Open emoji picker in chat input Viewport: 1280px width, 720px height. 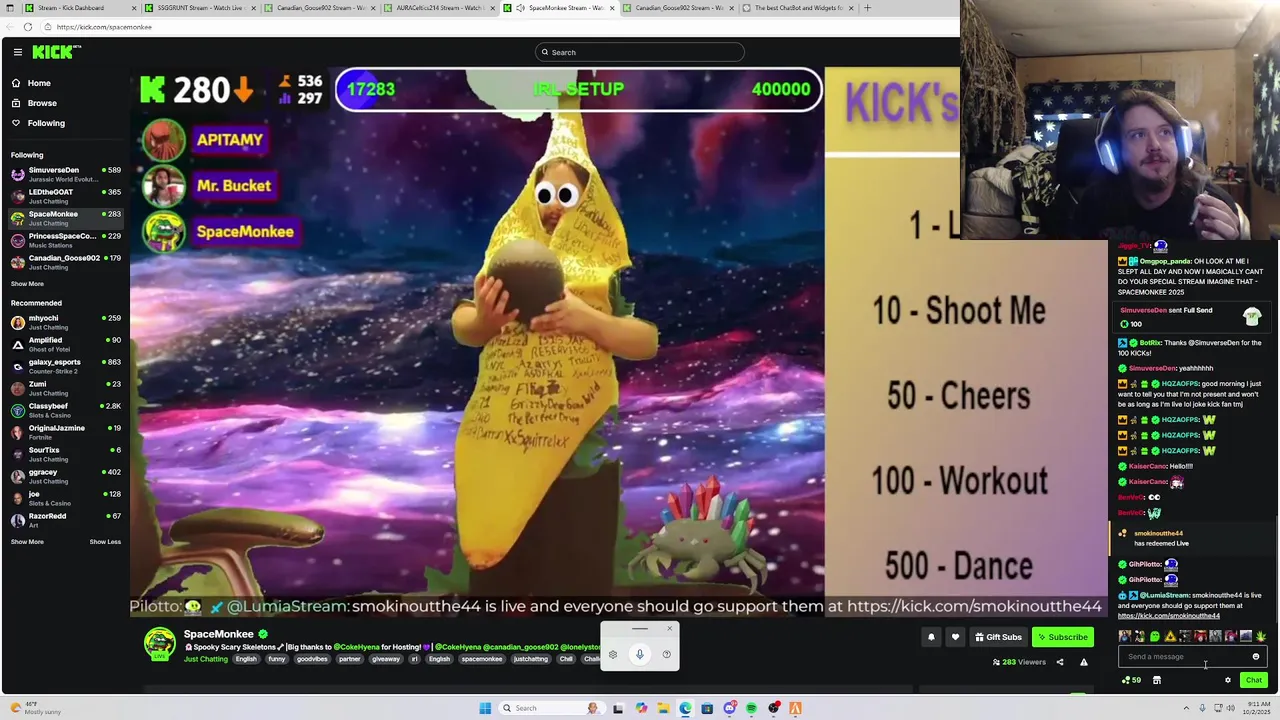point(1256,657)
